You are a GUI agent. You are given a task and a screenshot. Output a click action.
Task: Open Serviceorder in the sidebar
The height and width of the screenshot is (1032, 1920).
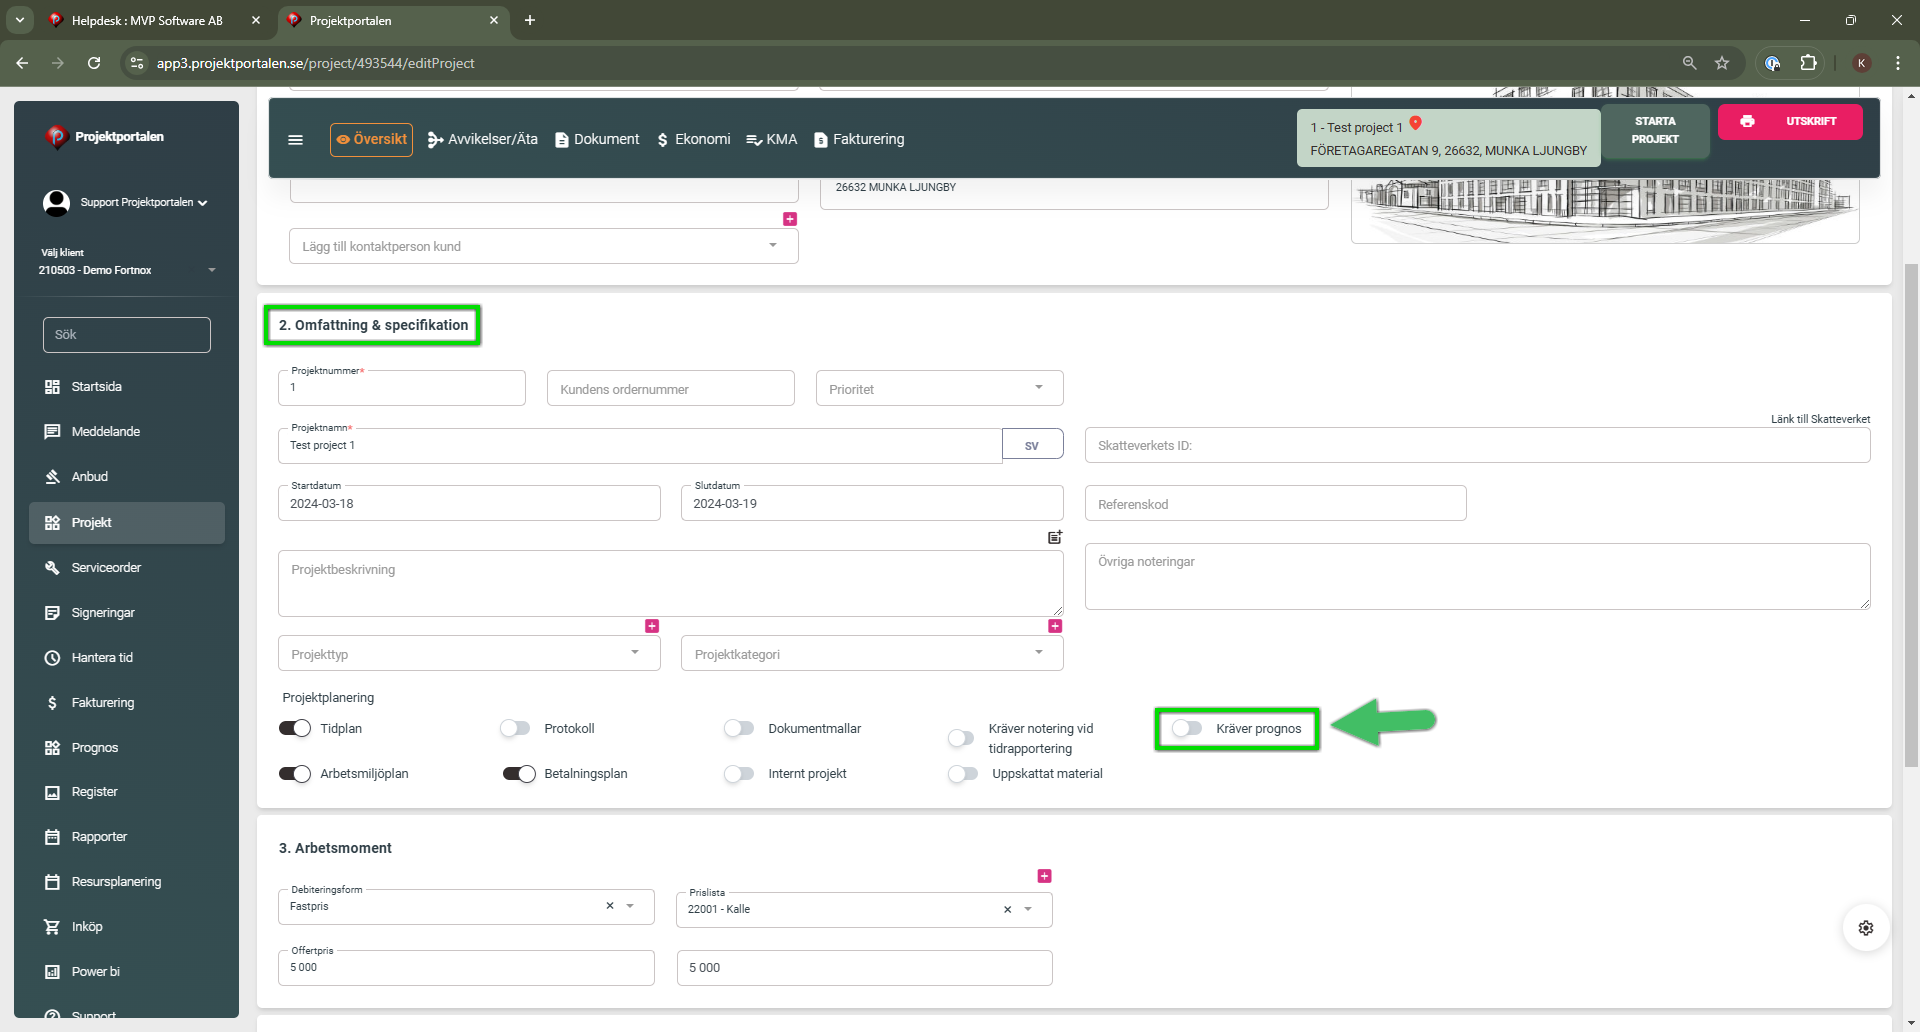[x=127, y=568]
